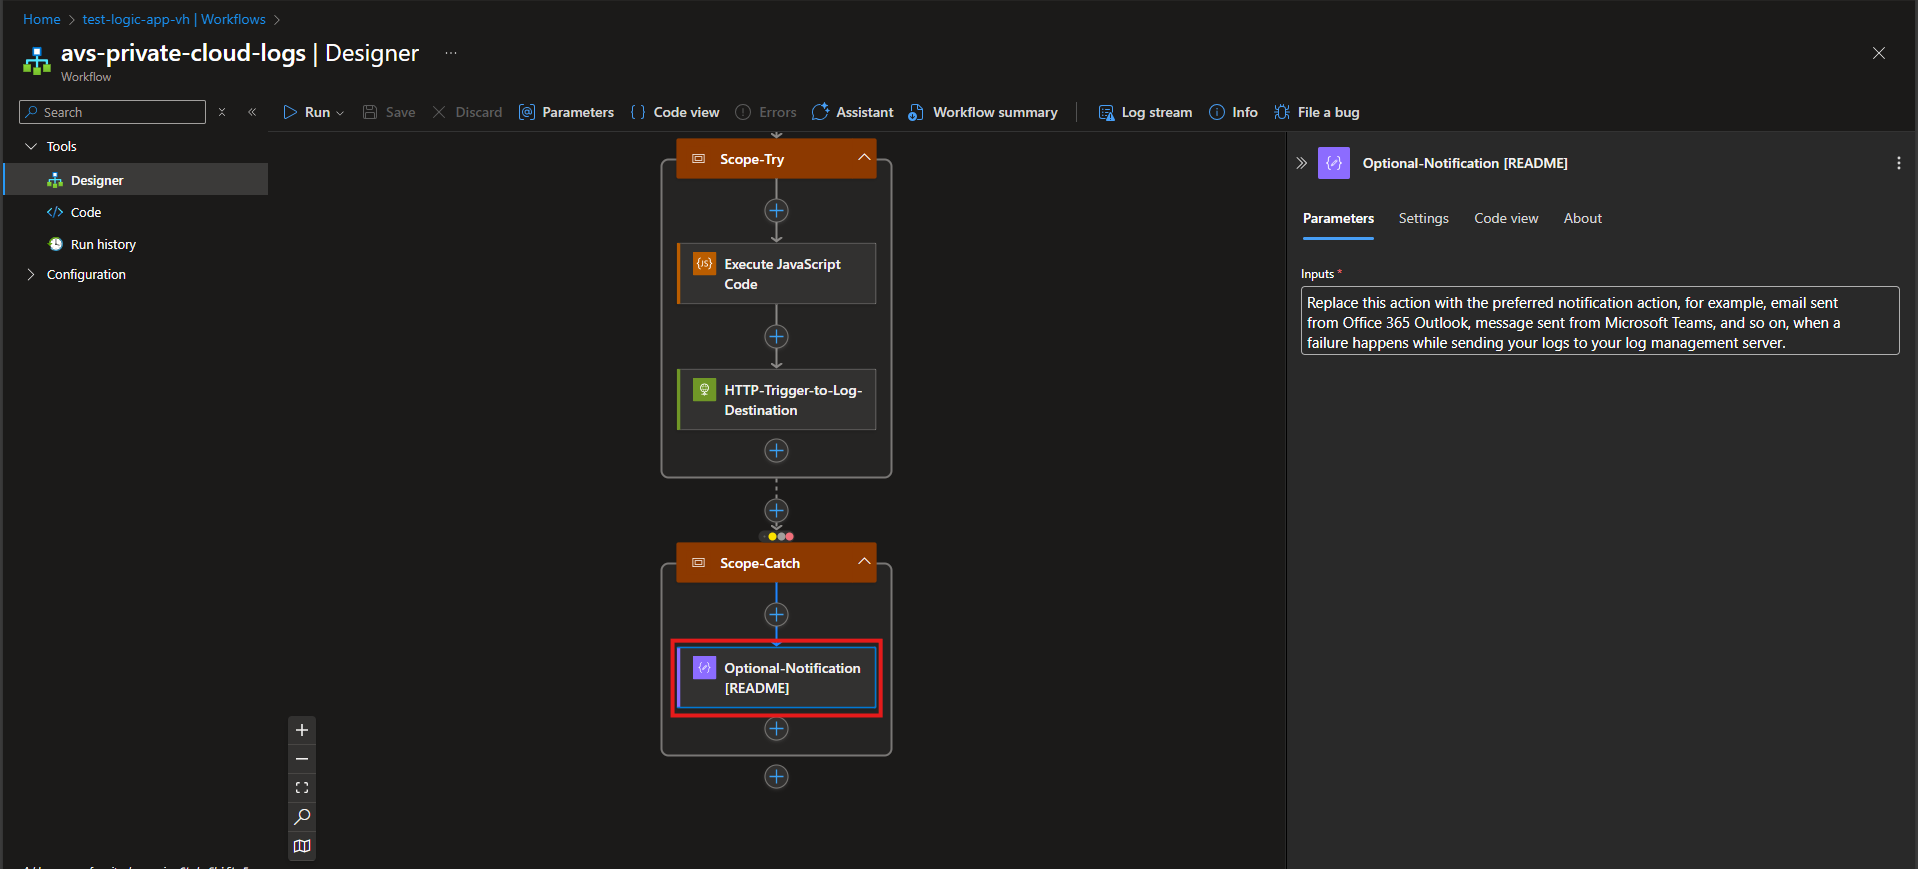Follow the Home breadcrumb link
Image resolution: width=1918 pixels, height=869 pixels.
(x=42, y=19)
